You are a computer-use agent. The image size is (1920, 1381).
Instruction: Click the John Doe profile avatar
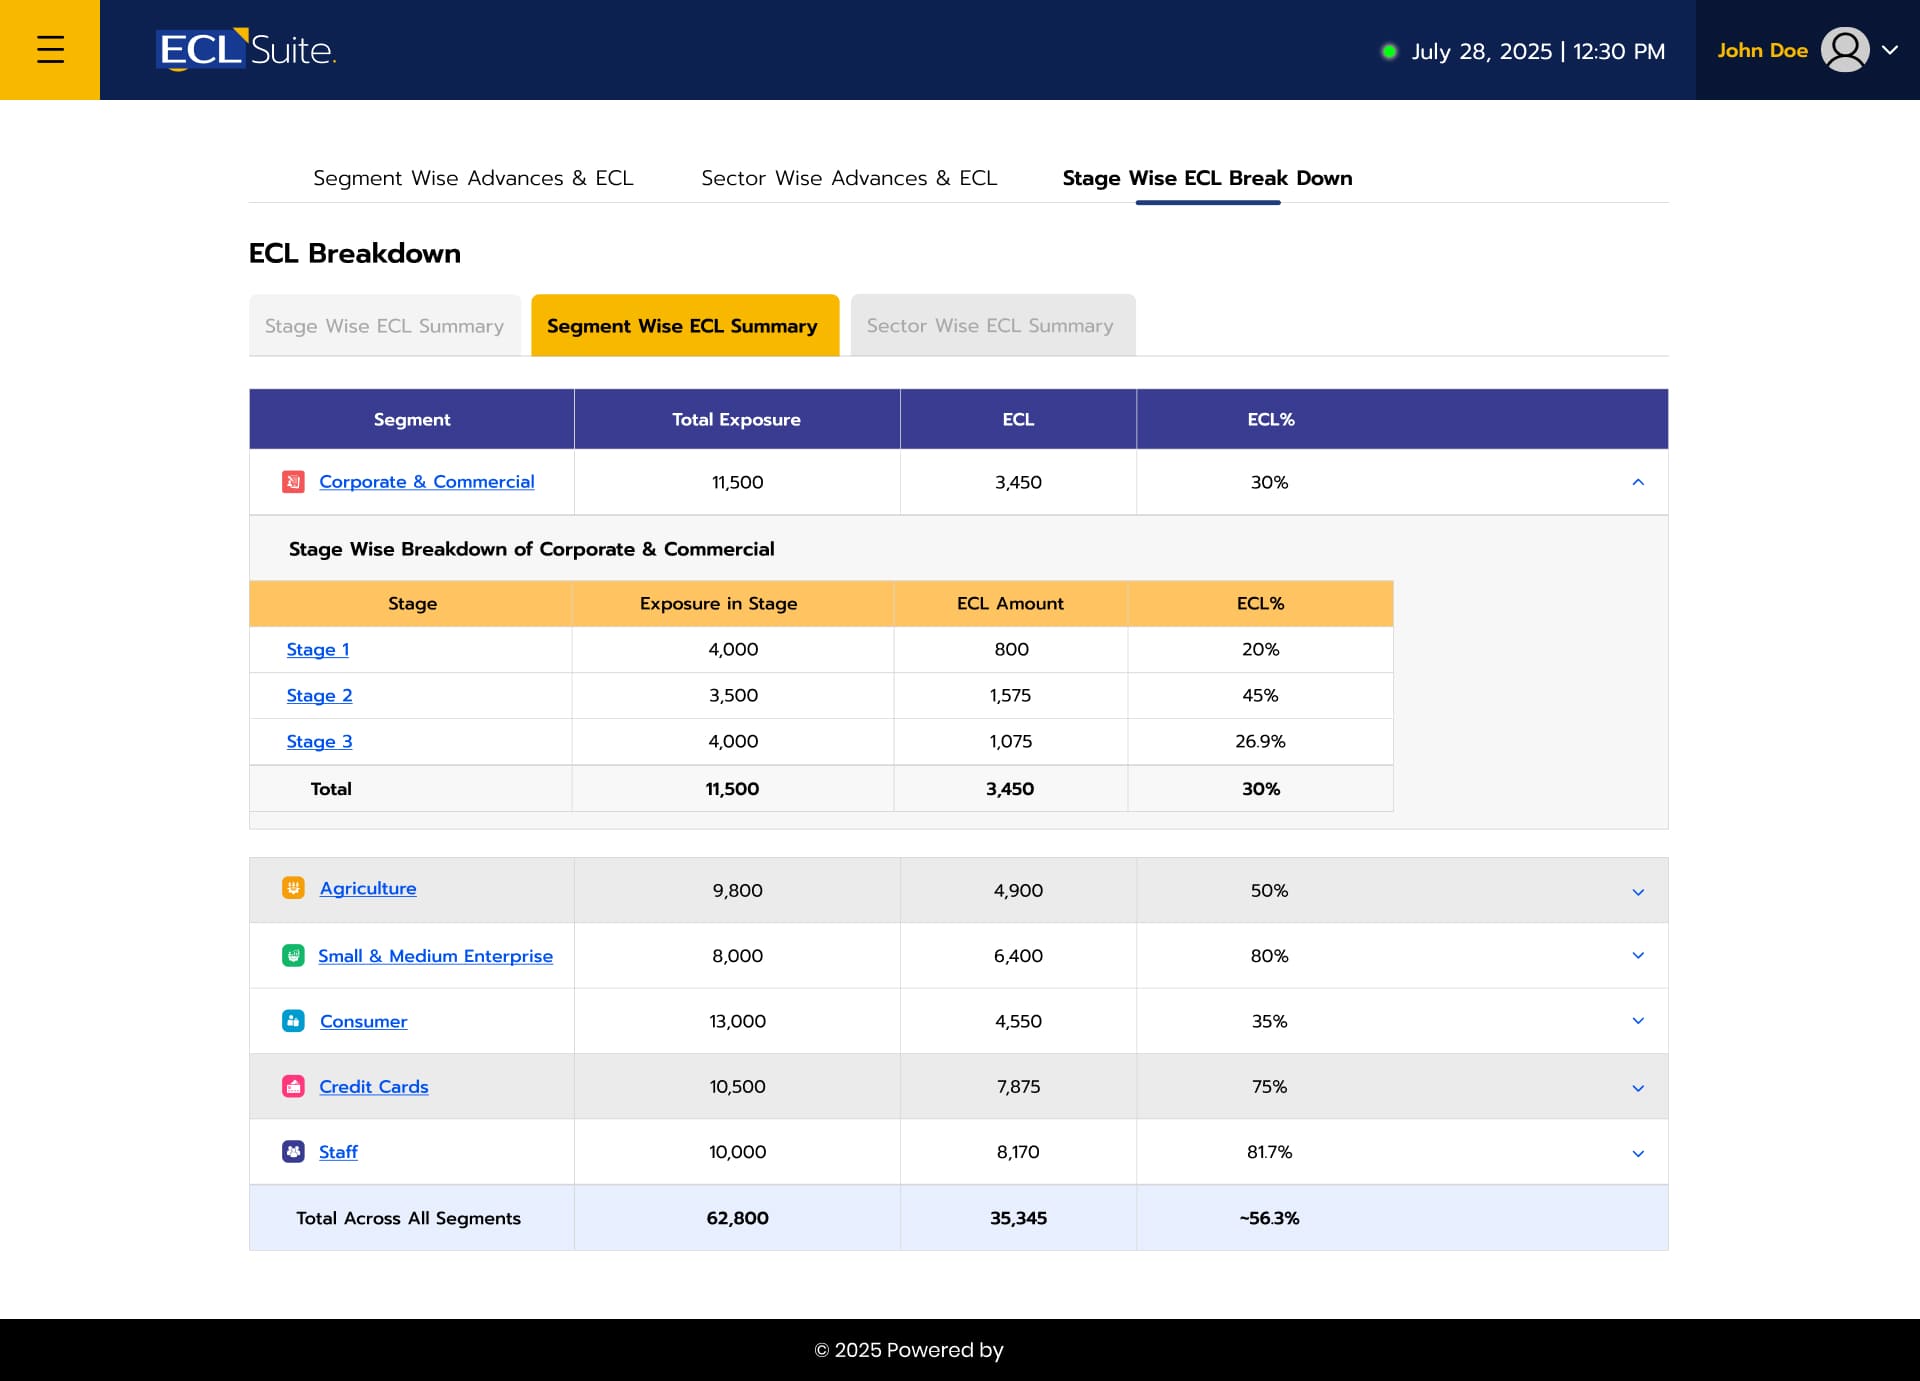click(1844, 50)
